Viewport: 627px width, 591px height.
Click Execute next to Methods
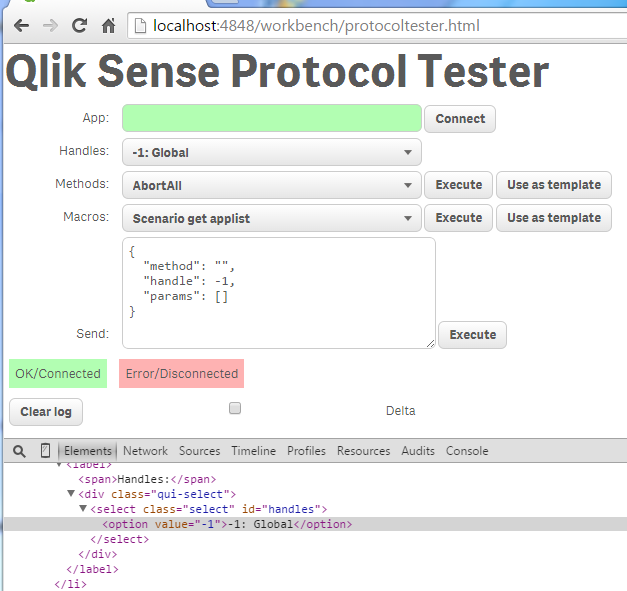(459, 185)
